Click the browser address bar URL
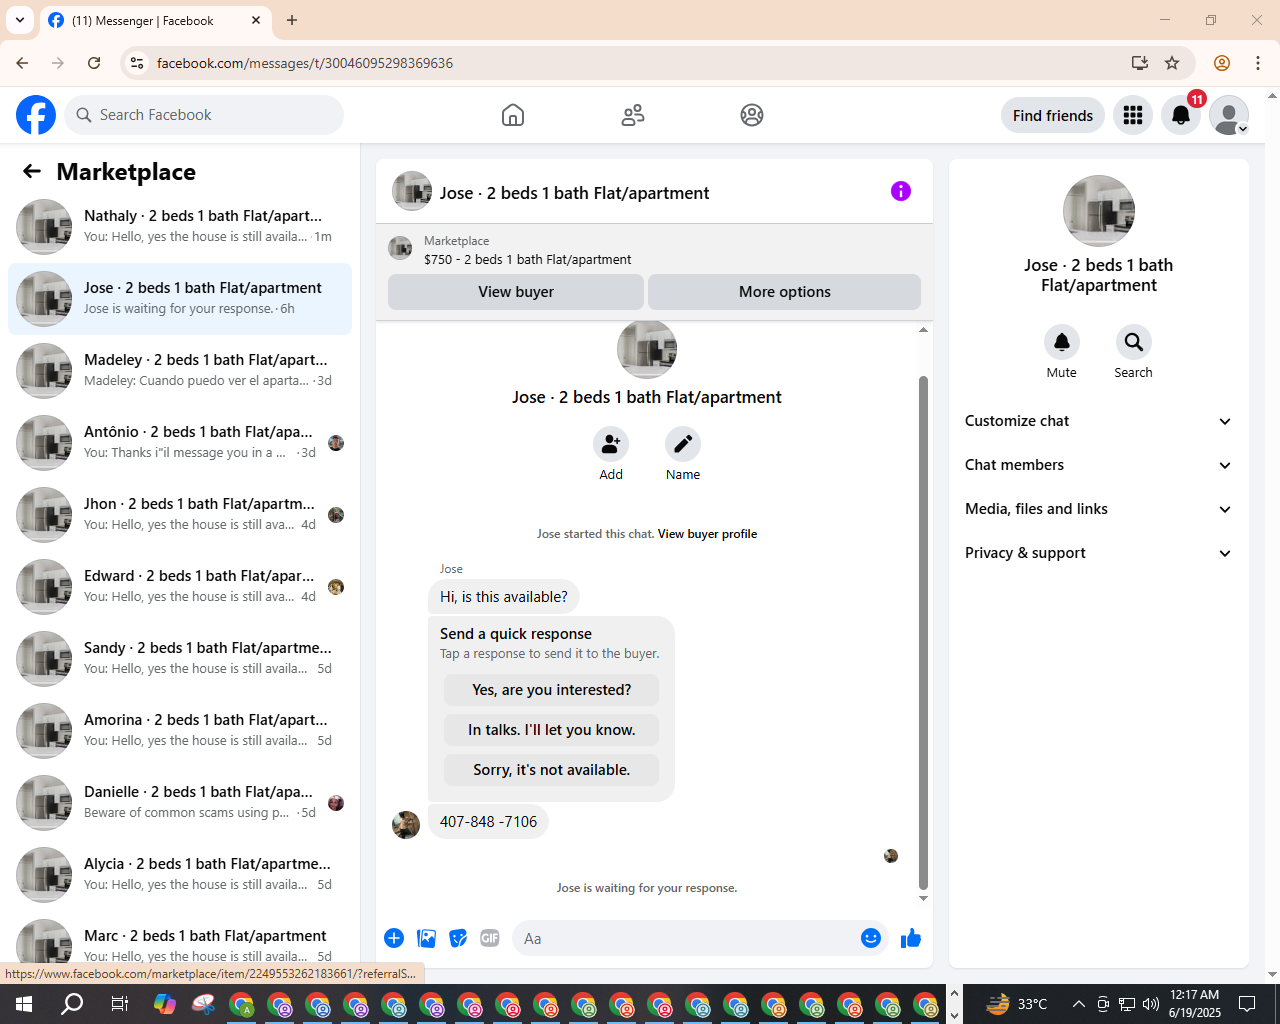This screenshot has height=1024, width=1280. pyautogui.click(x=305, y=63)
